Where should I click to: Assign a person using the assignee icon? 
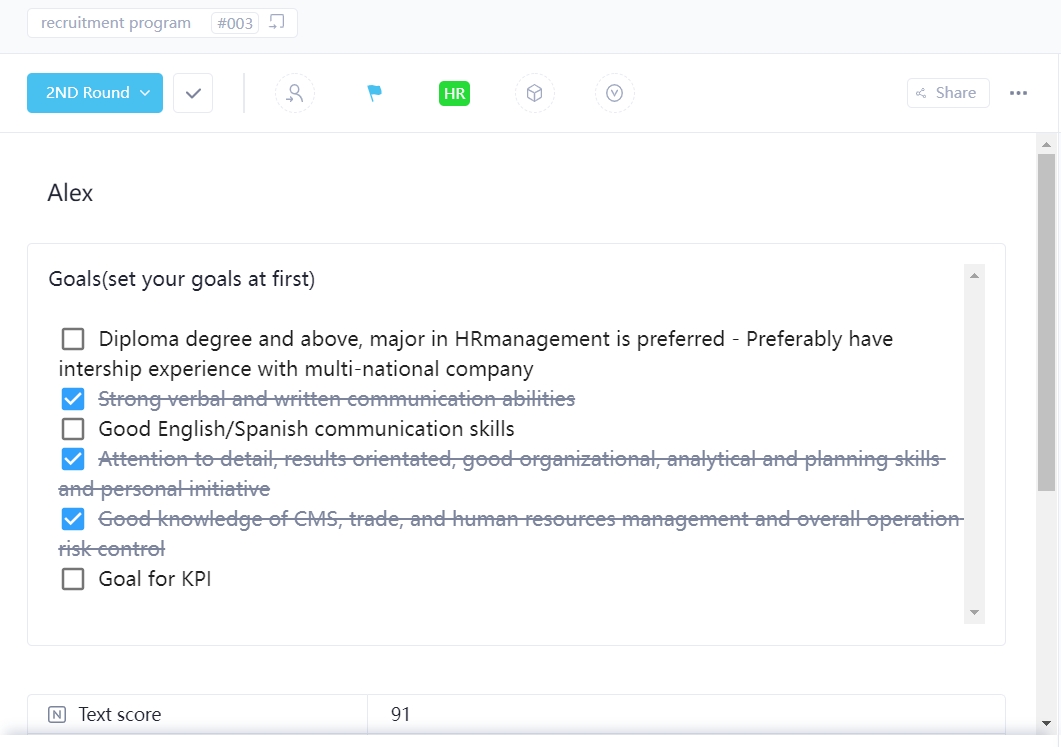294,92
